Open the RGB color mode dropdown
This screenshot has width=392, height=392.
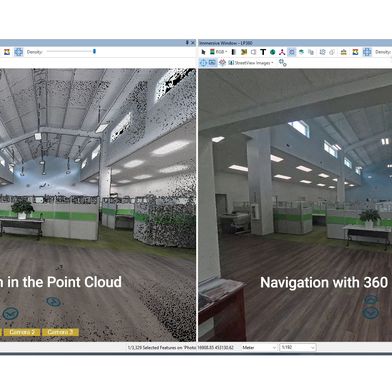tap(218, 52)
